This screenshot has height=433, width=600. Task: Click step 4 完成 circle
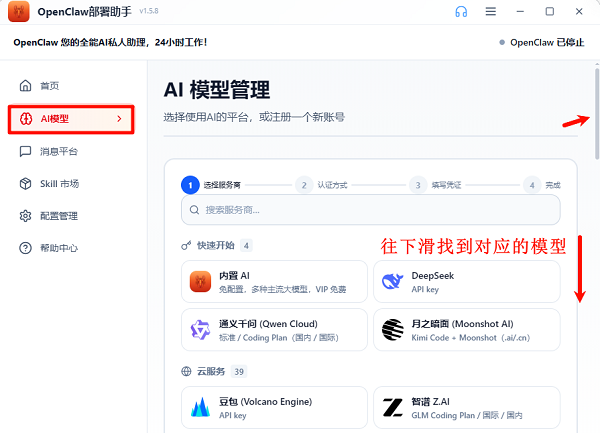tap(532, 185)
